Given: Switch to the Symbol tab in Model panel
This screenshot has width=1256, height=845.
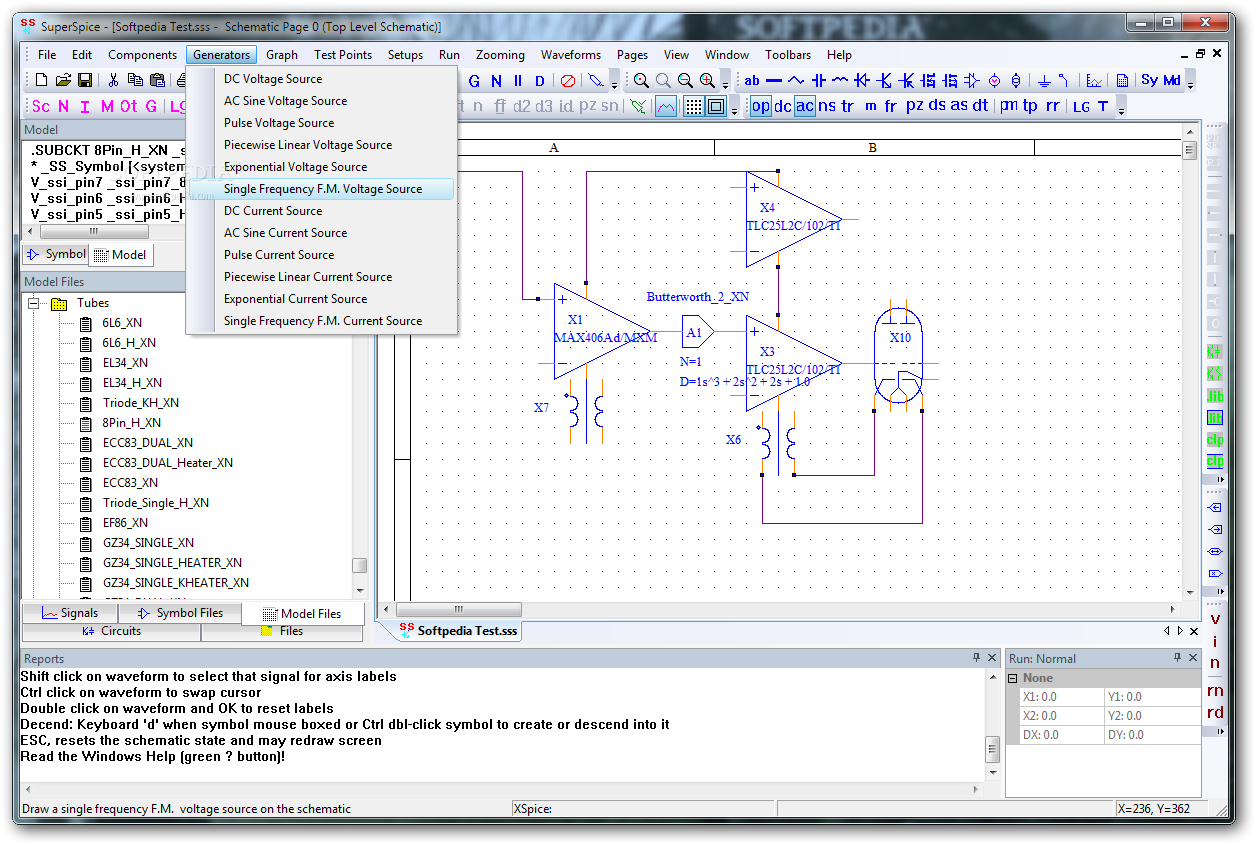Looking at the screenshot, I should (x=56, y=254).
